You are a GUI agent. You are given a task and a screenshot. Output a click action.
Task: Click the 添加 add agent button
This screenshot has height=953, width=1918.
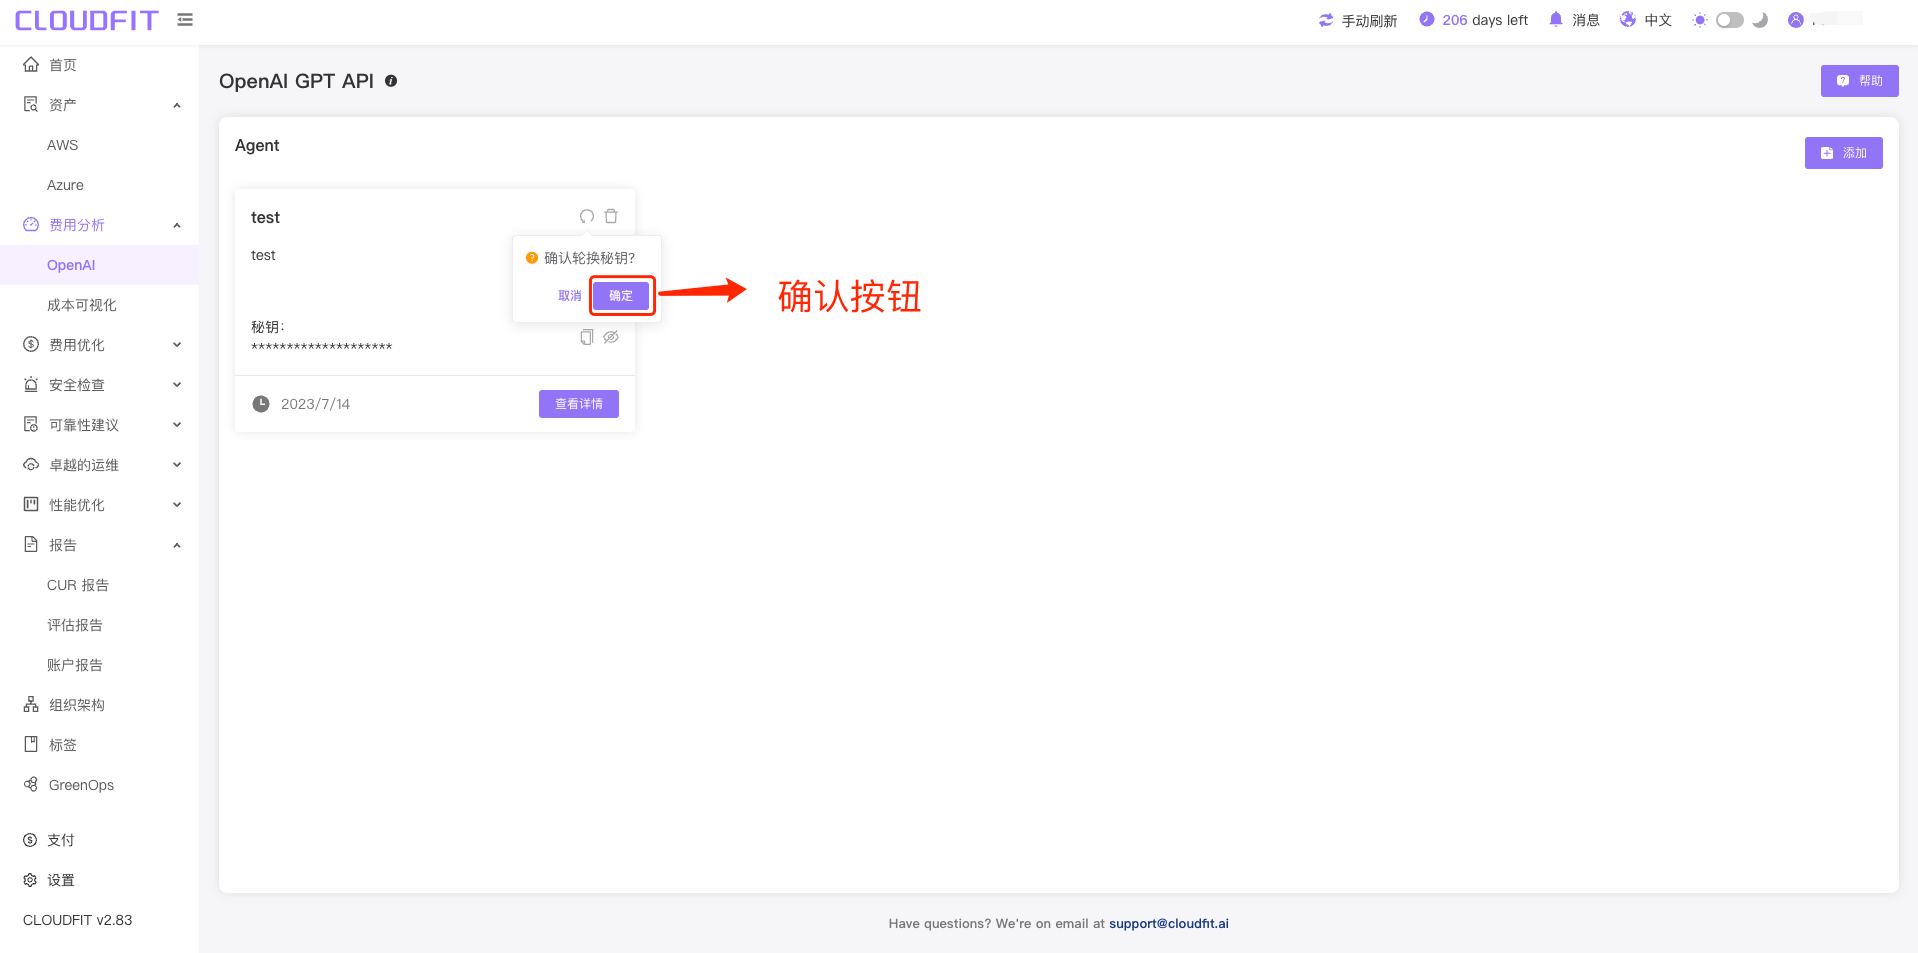coord(1844,153)
